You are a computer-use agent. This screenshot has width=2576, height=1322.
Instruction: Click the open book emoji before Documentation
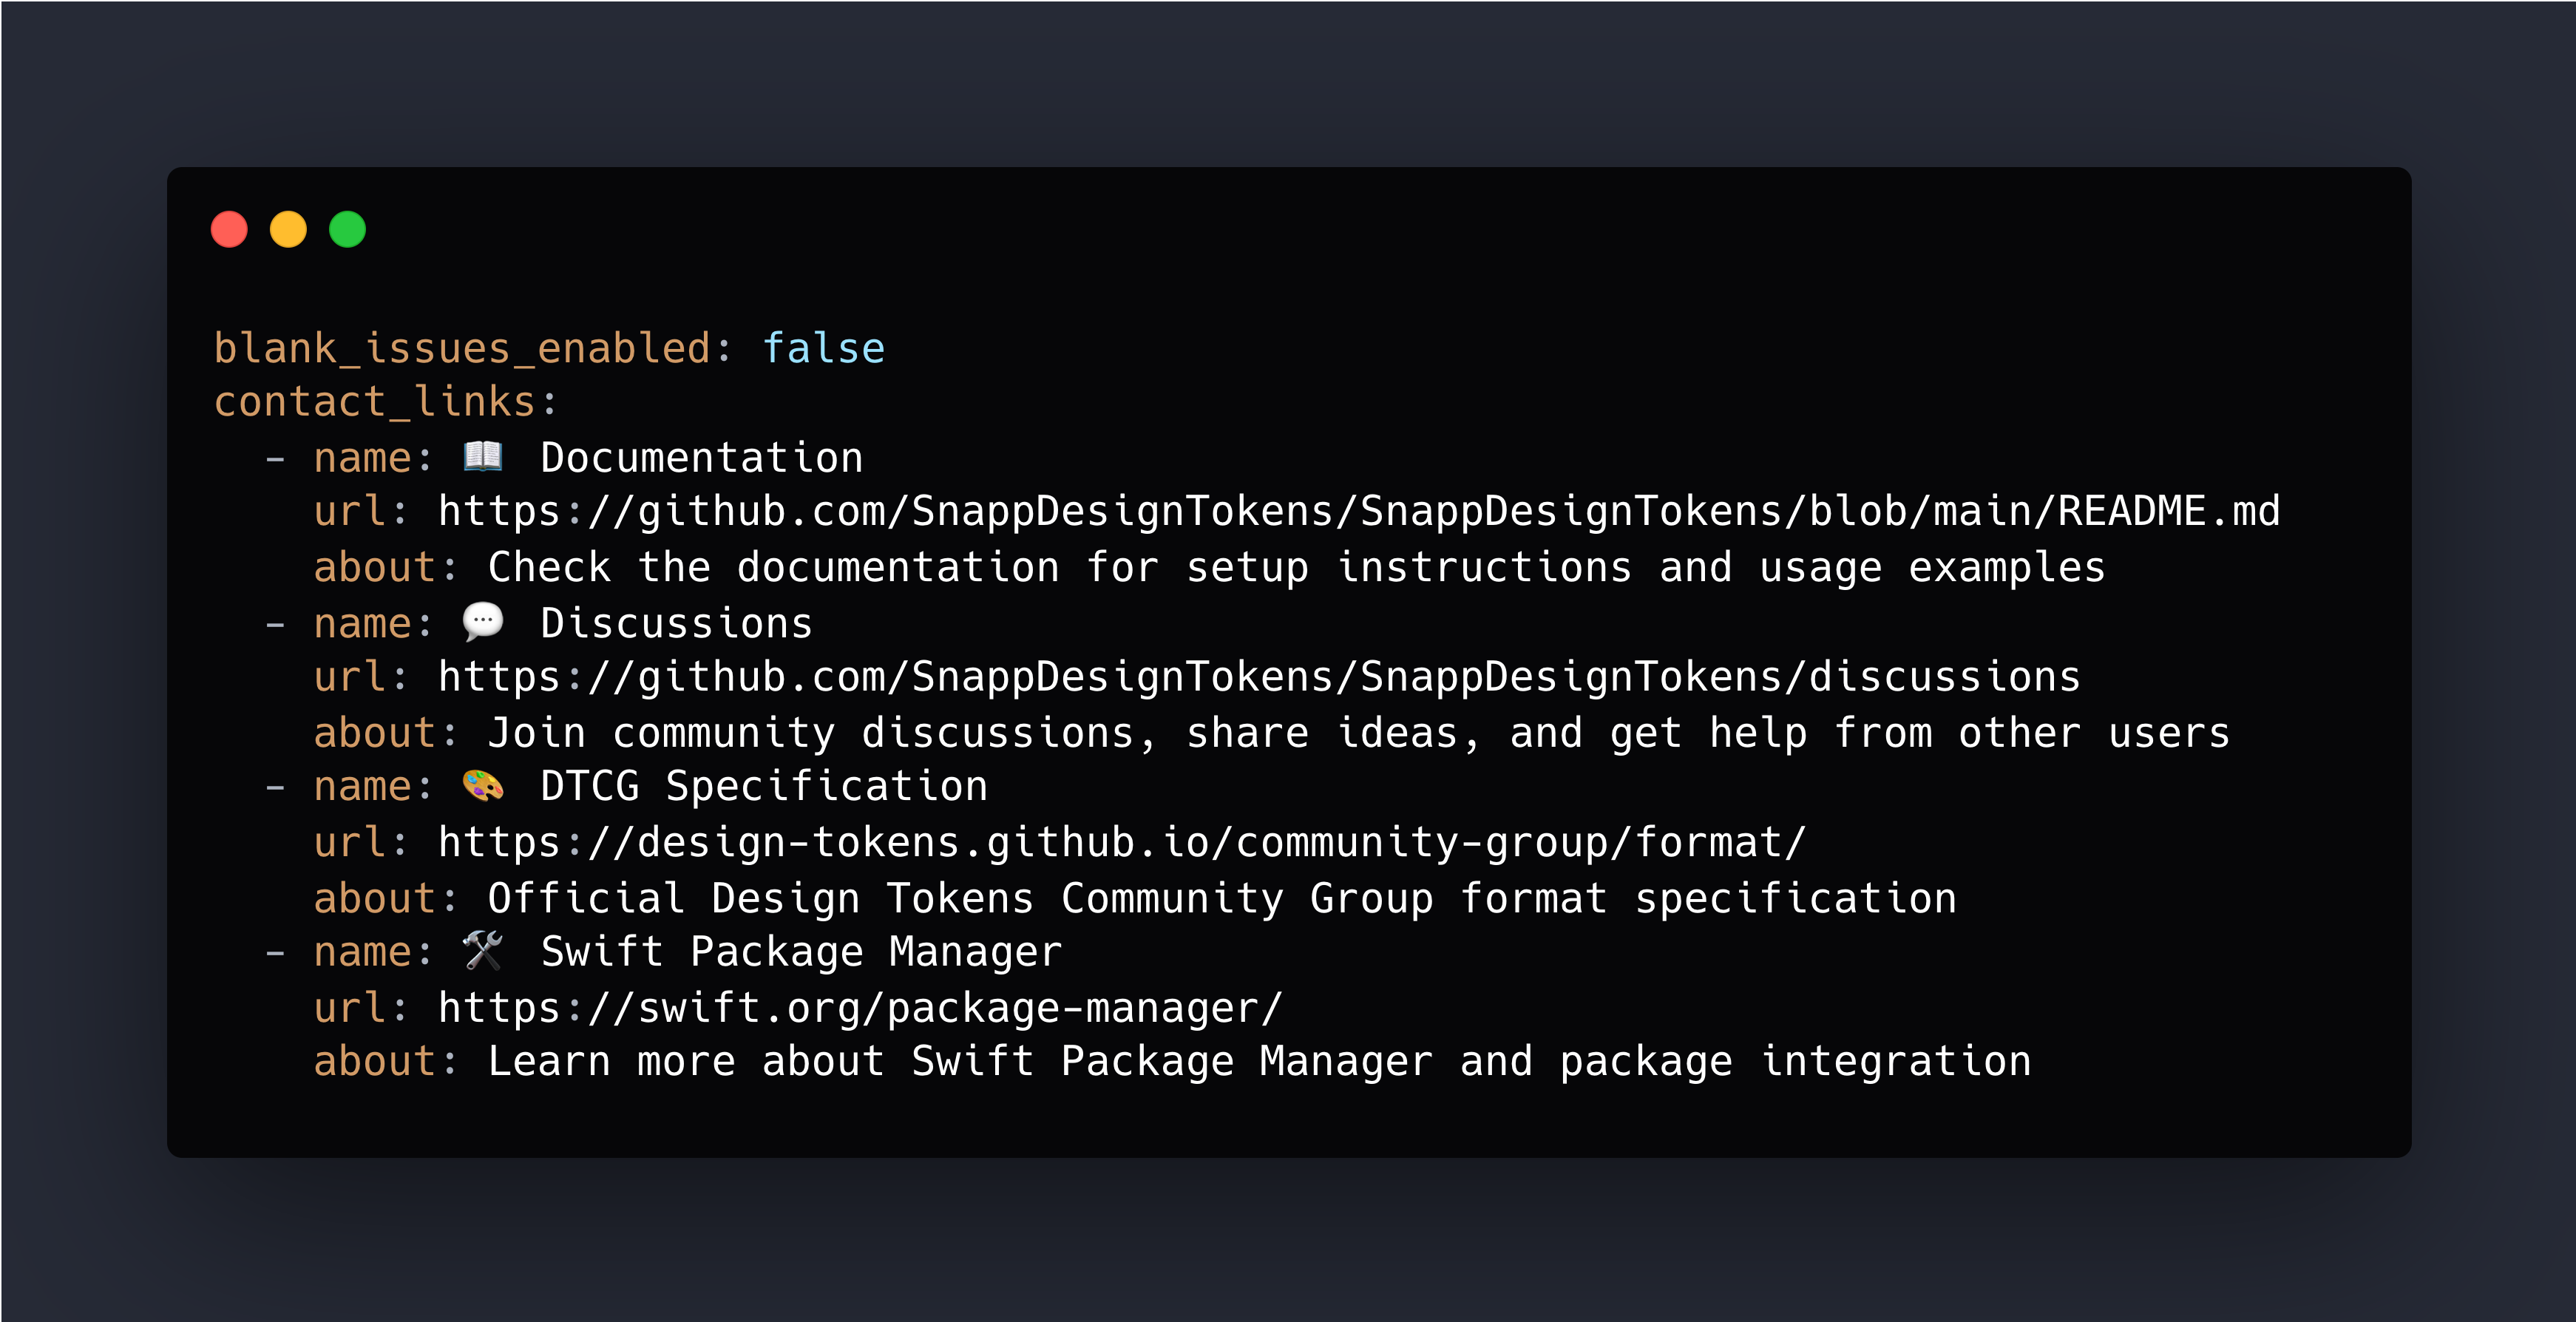483,457
